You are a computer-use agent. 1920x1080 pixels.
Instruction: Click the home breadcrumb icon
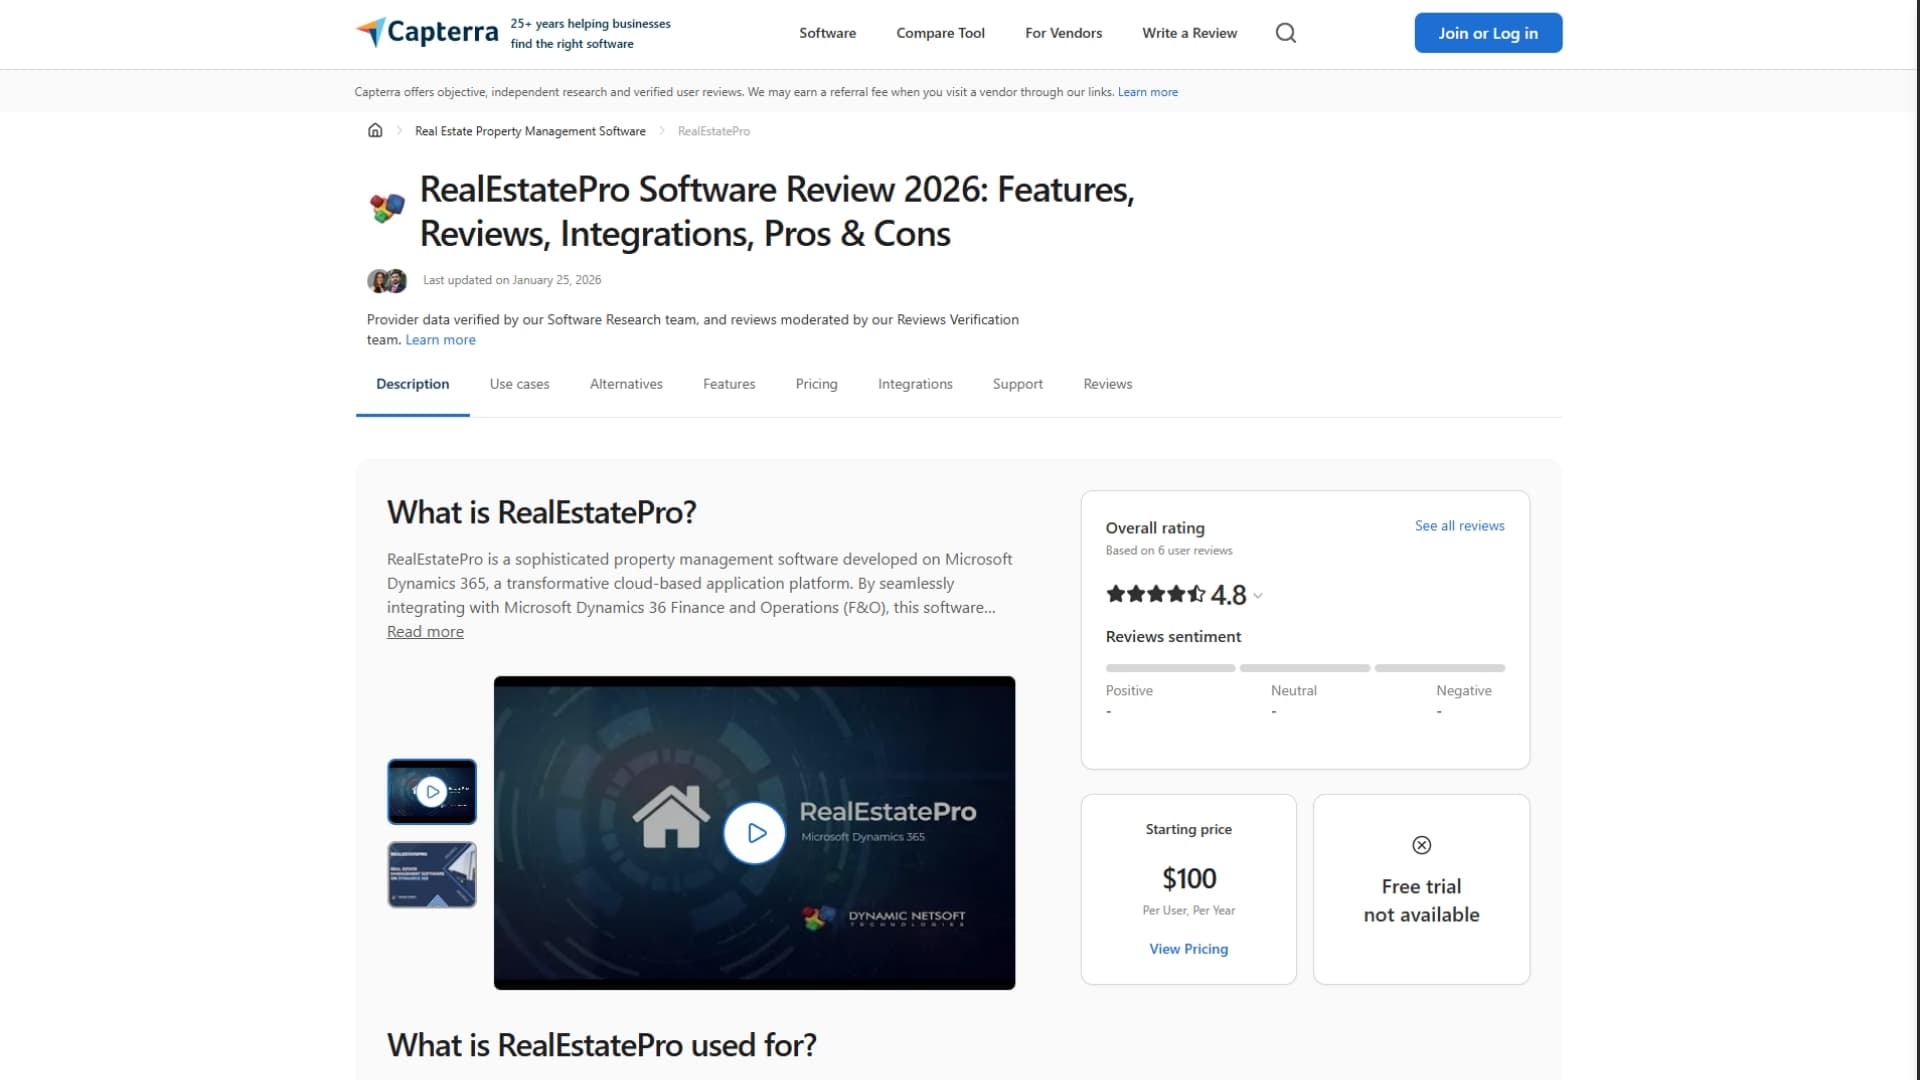[x=375, y=130]
